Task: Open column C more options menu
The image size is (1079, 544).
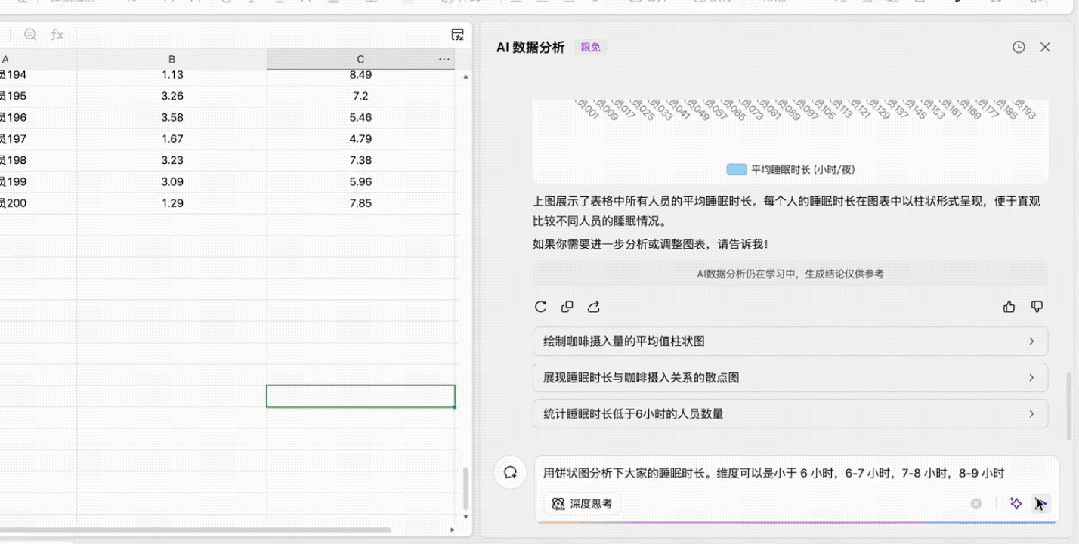Action: pos(444,59)
